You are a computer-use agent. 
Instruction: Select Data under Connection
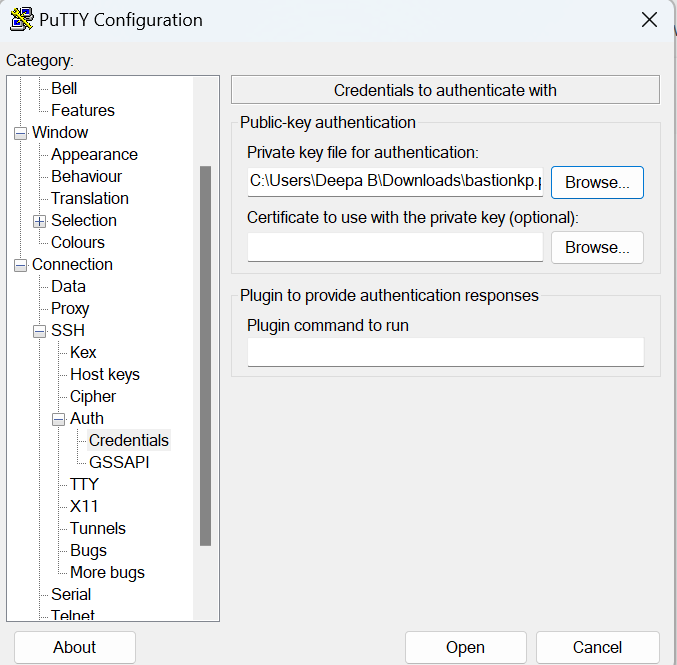(x=68, y=287)
